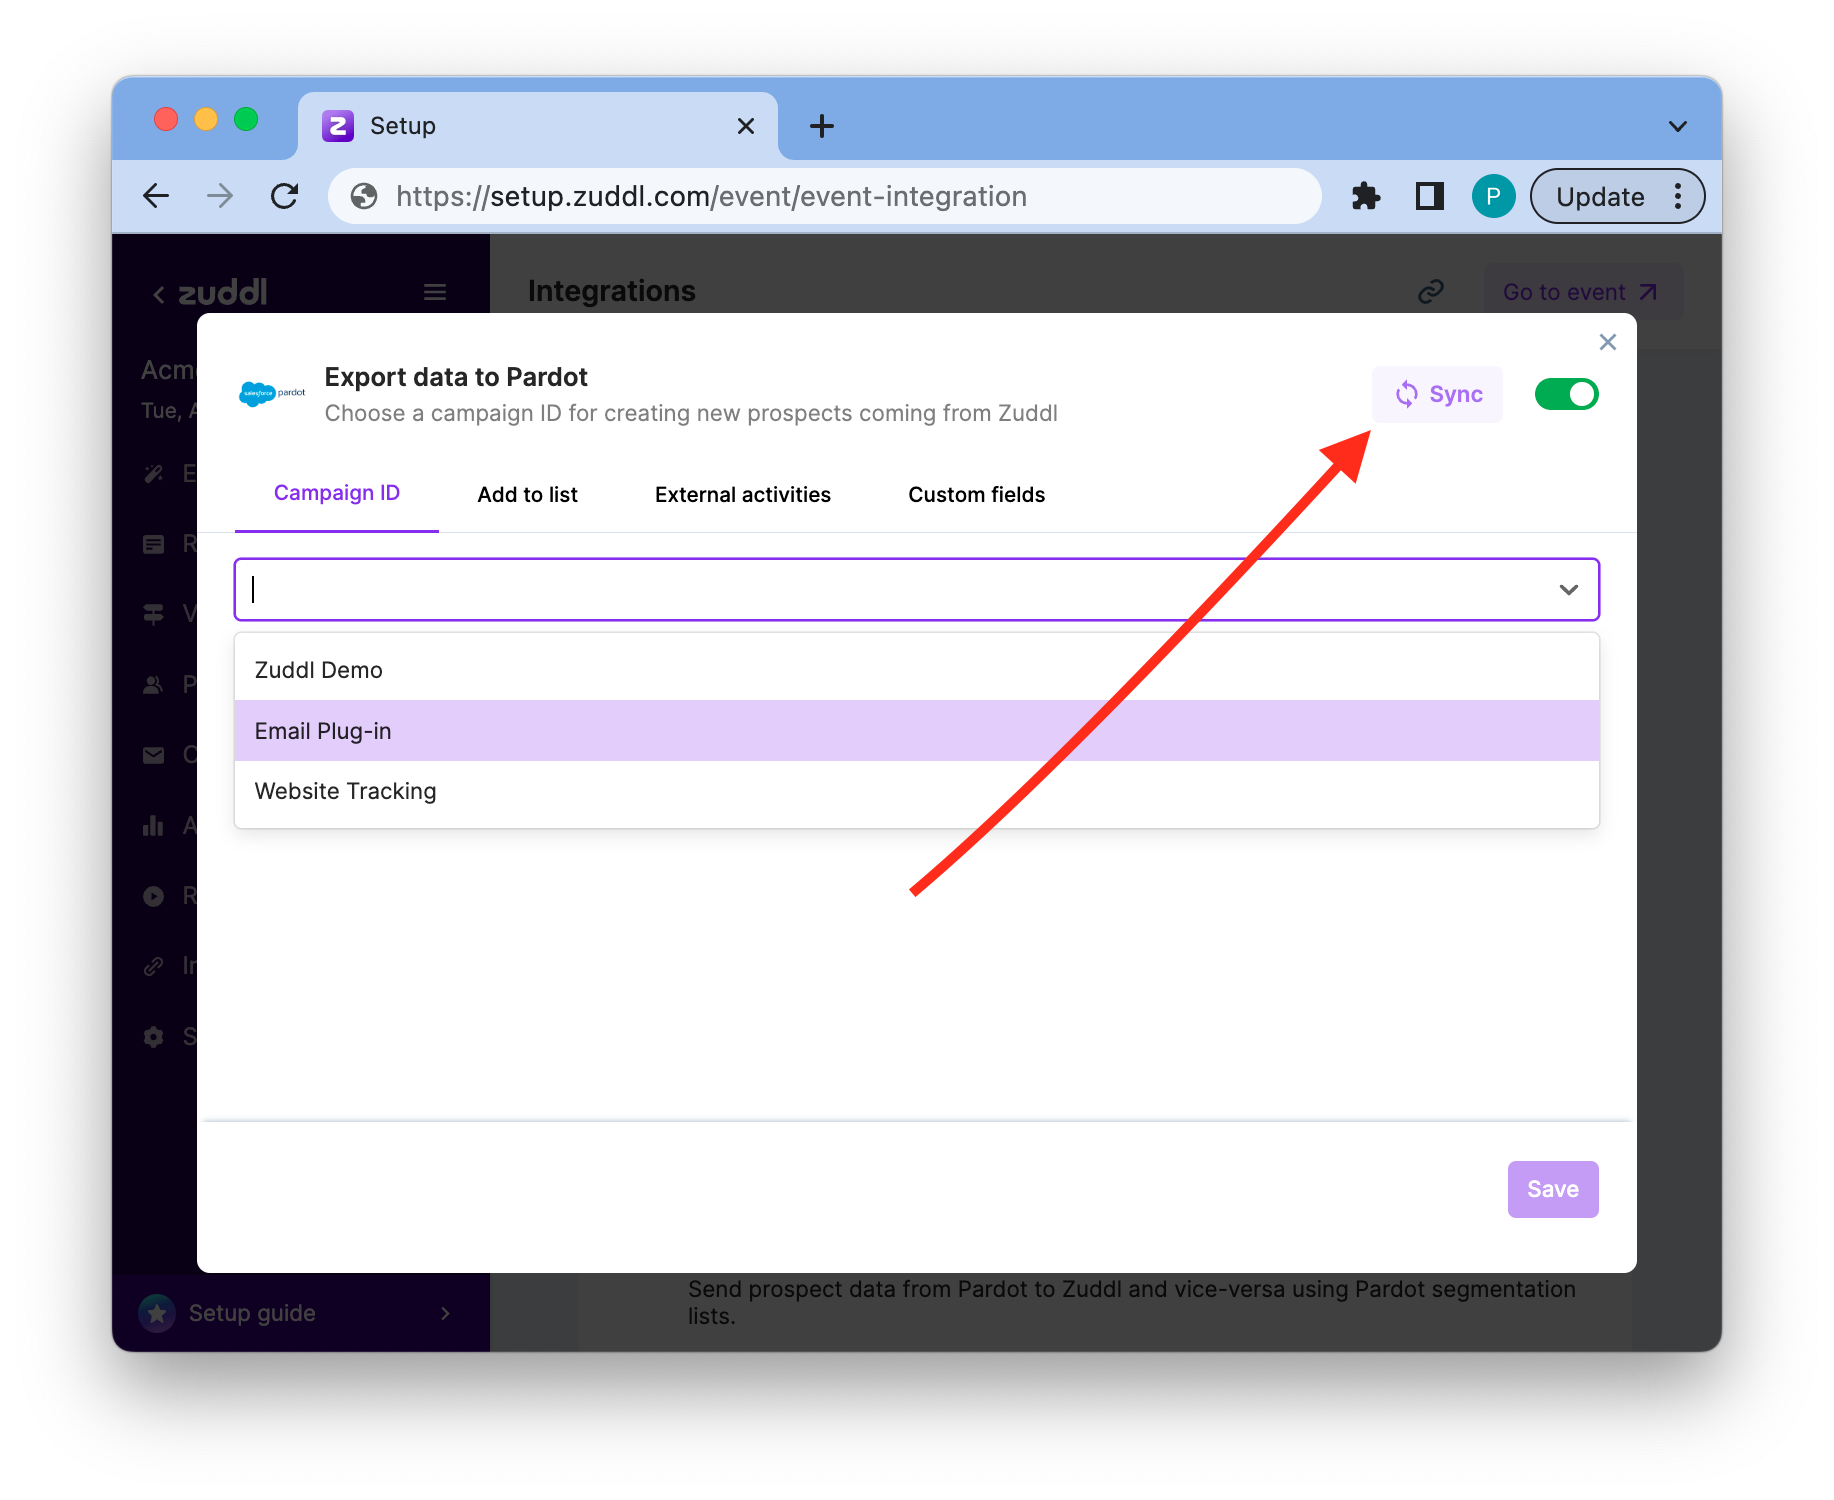Go back in browser history
This screenshot has width=1834, height=1500.
pyautogui.click(x=156, y=196)
